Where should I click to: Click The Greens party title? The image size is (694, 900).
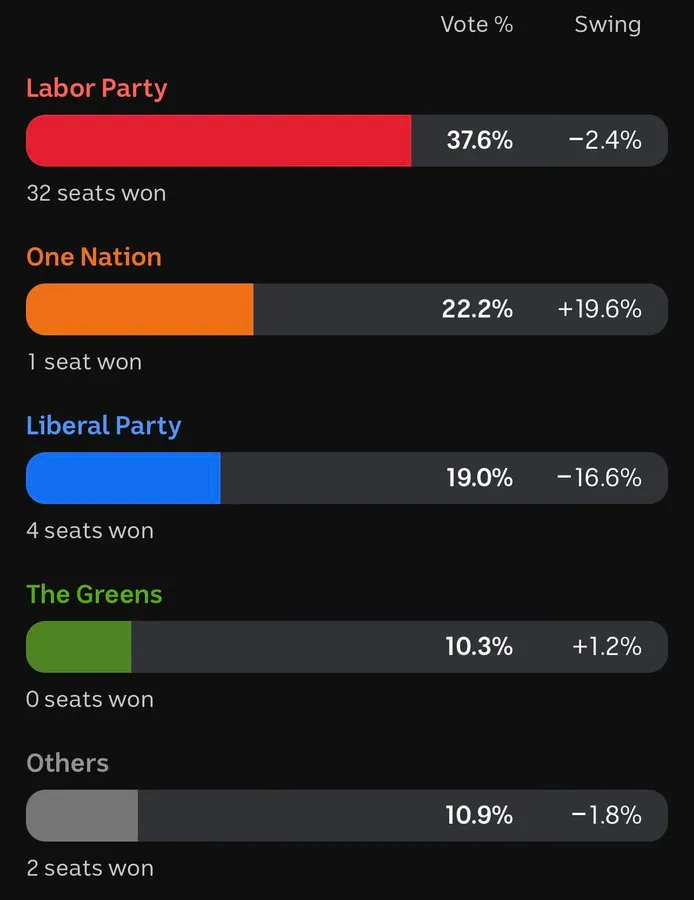click(x=94, y=595)
